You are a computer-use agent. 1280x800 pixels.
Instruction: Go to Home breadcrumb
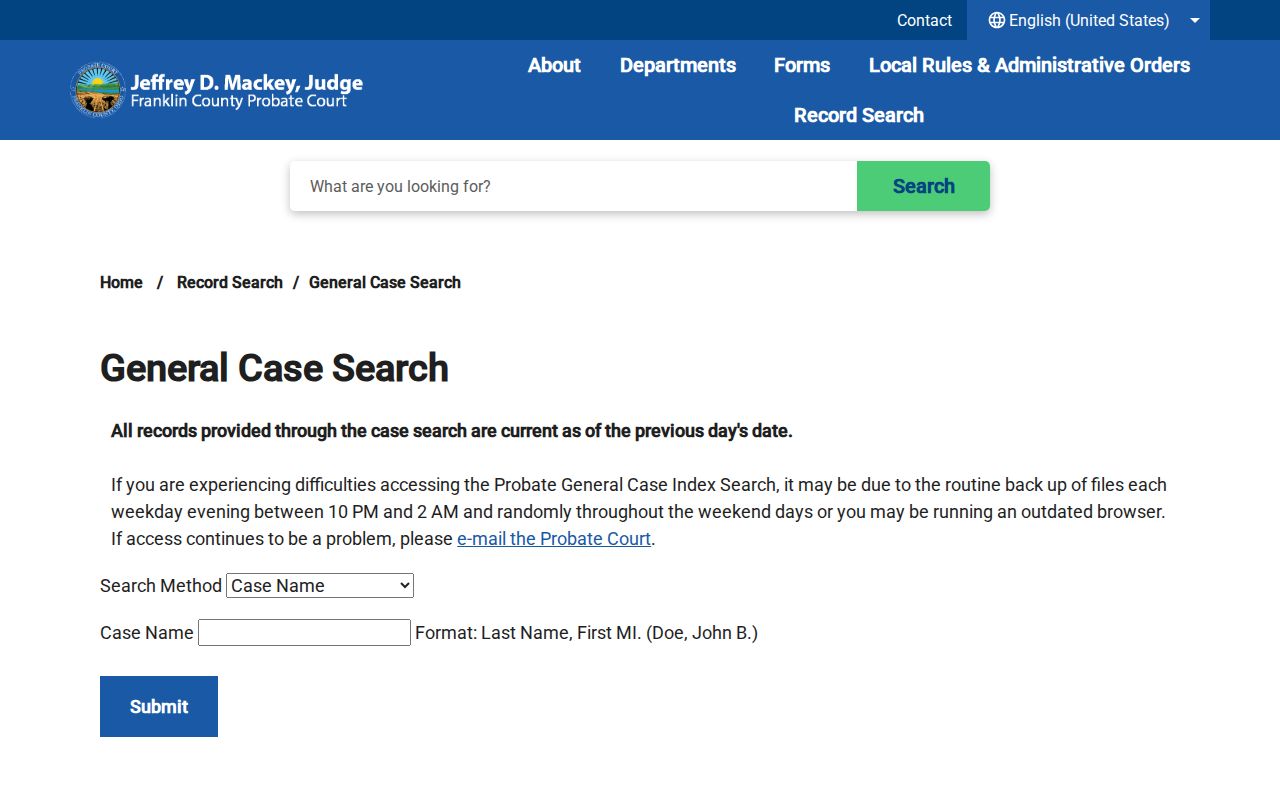121,282
